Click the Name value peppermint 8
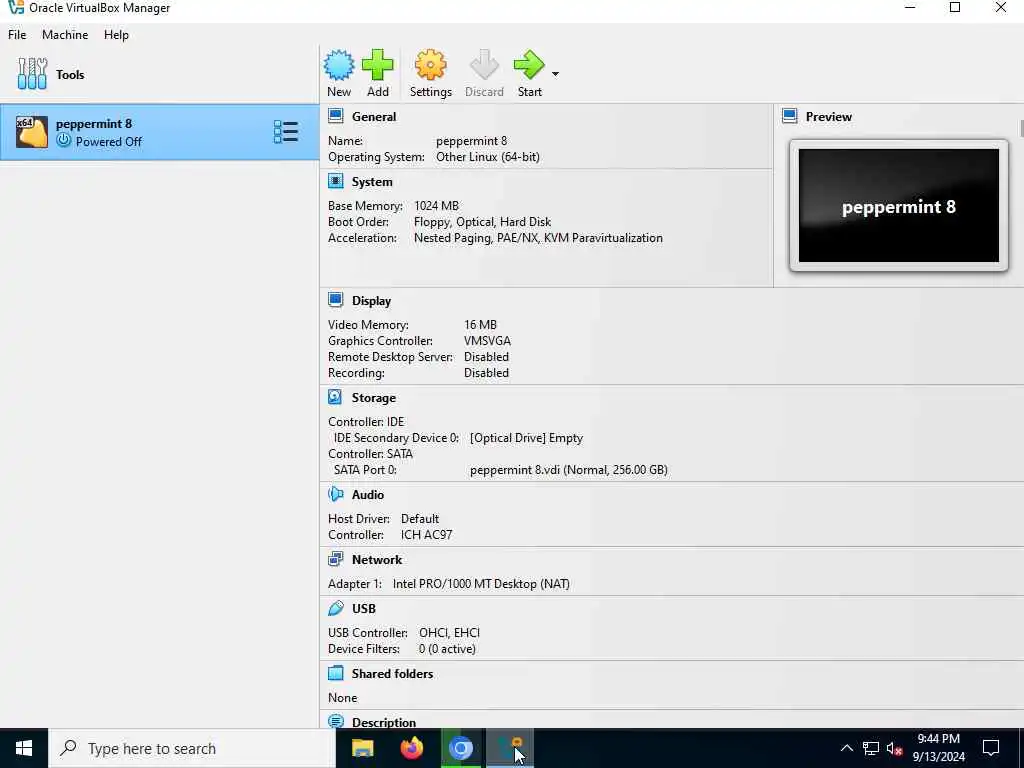 pos(472,141)
